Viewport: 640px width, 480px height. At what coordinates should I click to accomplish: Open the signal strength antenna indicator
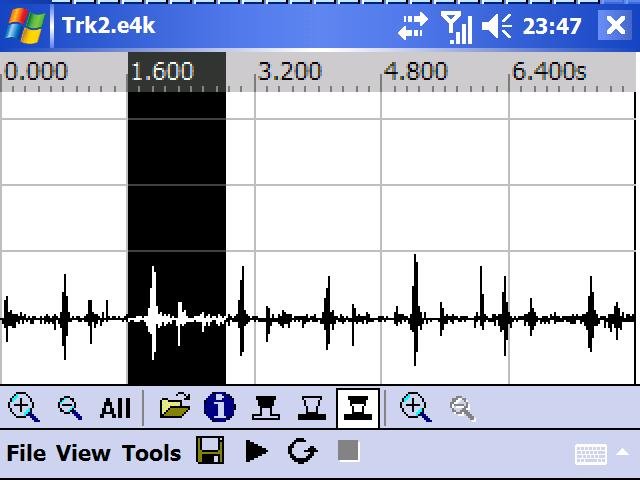pos(457,27)
